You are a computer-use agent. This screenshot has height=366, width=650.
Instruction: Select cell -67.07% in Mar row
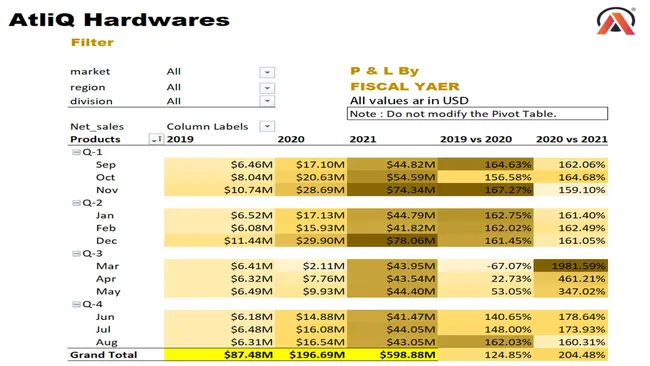click(x=485, y=266)
